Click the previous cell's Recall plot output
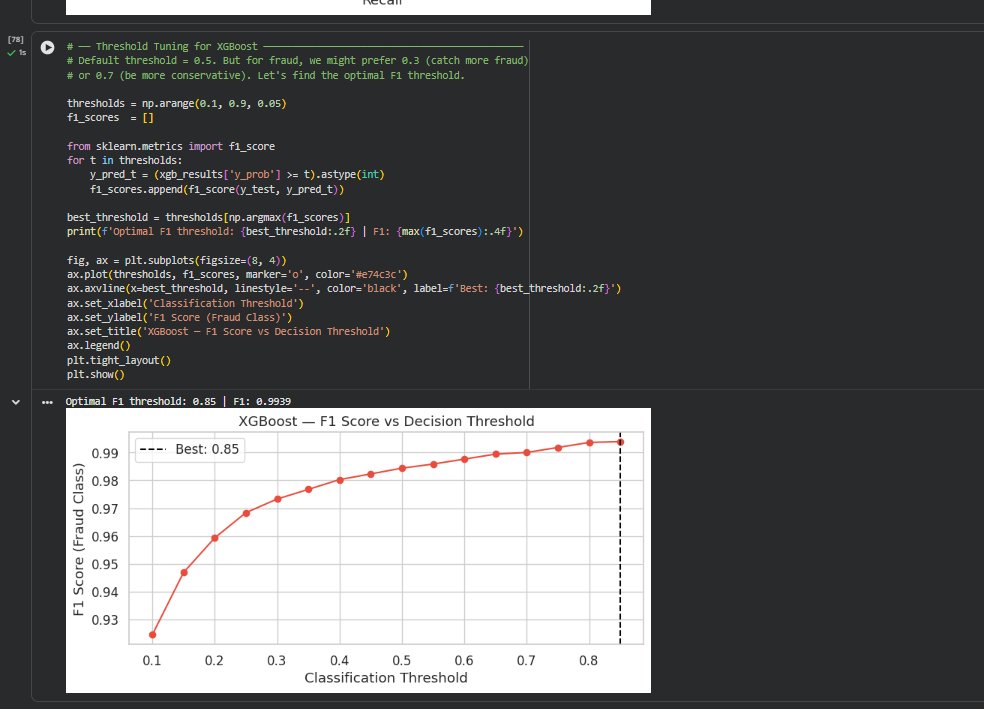Viewport: 984px width, 709px height. 358,6
